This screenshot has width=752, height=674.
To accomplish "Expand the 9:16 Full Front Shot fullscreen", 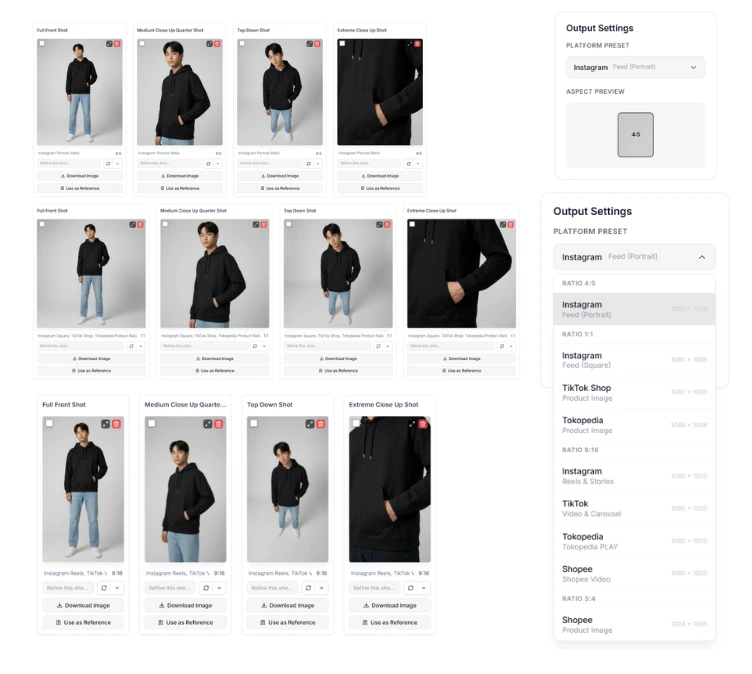I will coord(106,424).
